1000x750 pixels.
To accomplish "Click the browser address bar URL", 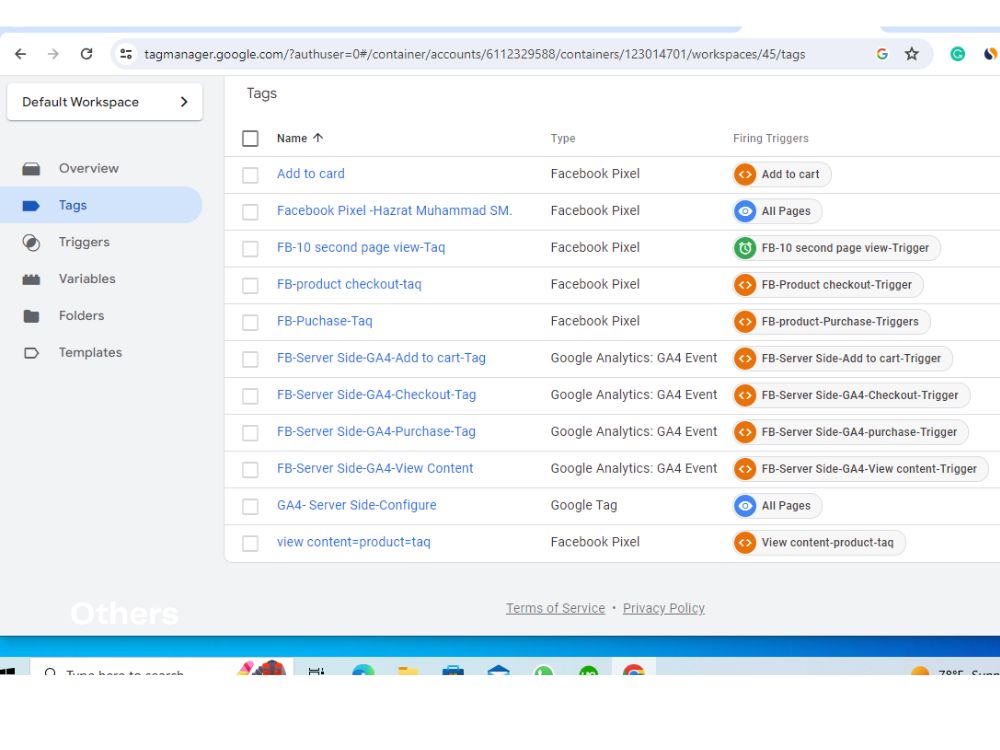I will point(474,54).
